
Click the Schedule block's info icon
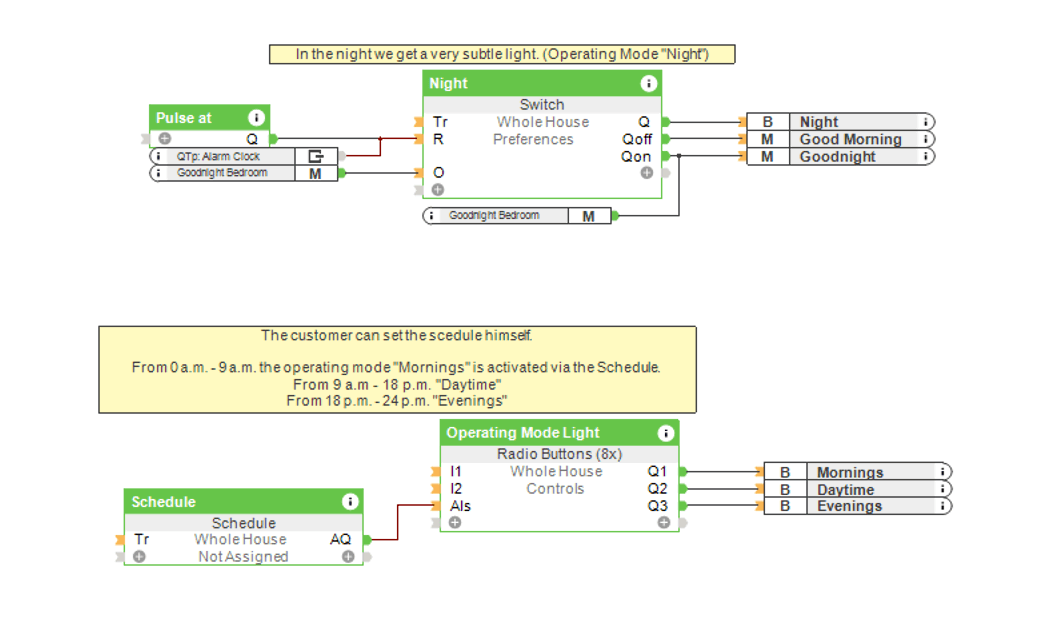pyautogui.click(x=350, y=502)
